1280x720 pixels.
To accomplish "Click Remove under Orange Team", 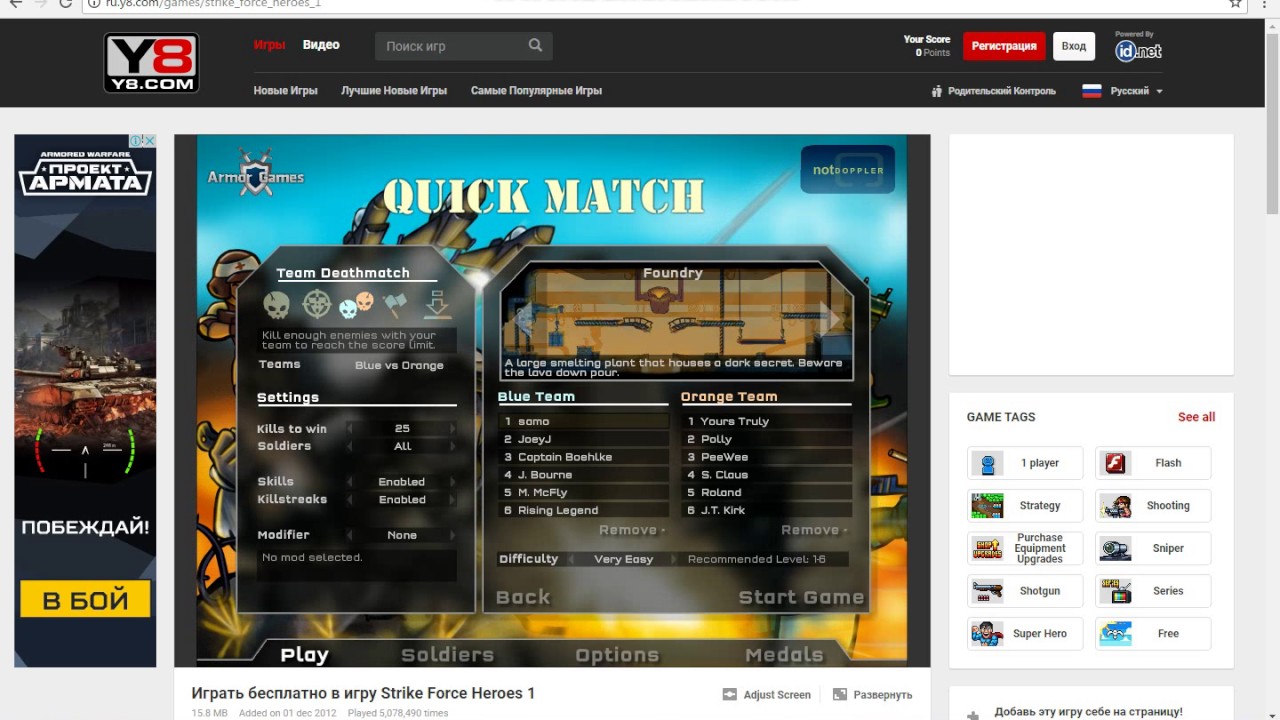I will [814, 530].
